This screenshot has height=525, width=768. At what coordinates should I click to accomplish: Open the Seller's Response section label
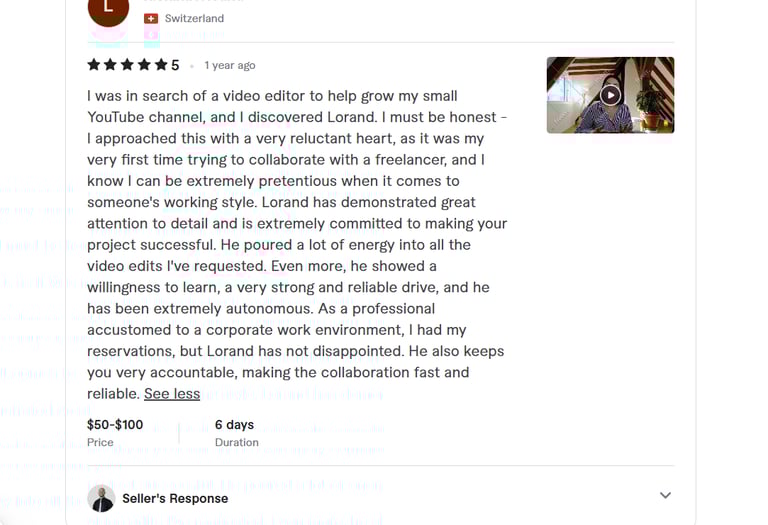[x=175, y=498]
